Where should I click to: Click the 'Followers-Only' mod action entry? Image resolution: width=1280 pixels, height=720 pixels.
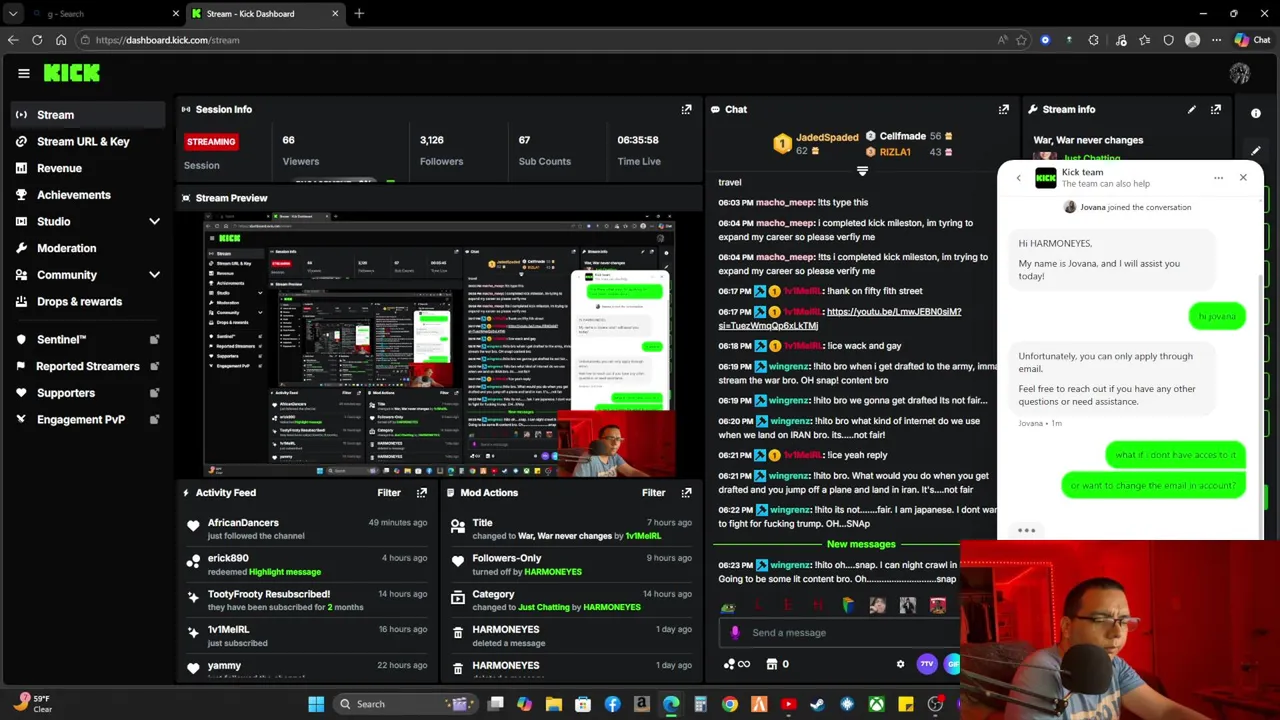click(570, 564)
